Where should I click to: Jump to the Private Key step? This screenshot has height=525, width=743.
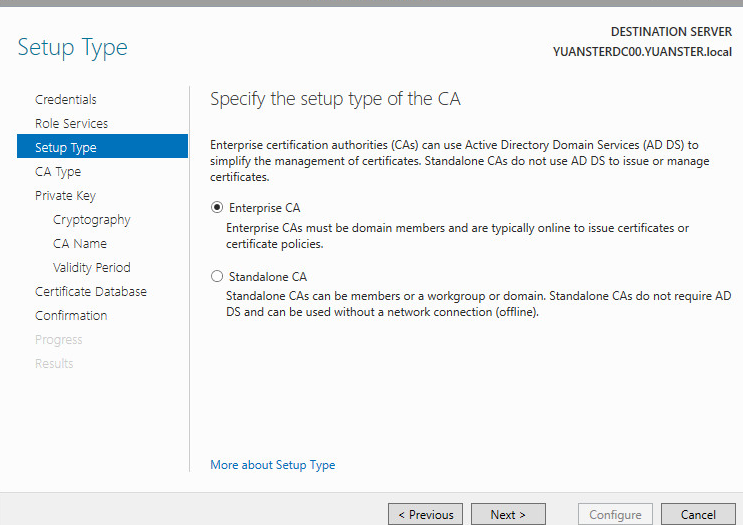(65, 196)
